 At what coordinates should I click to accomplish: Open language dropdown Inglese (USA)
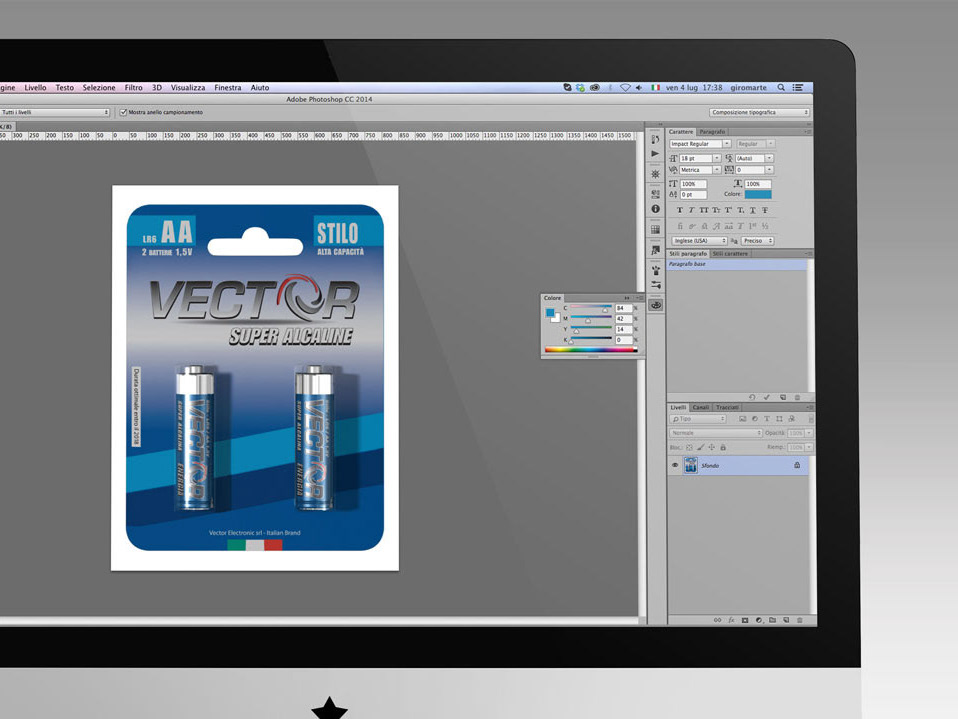click(x=700, y=241)
